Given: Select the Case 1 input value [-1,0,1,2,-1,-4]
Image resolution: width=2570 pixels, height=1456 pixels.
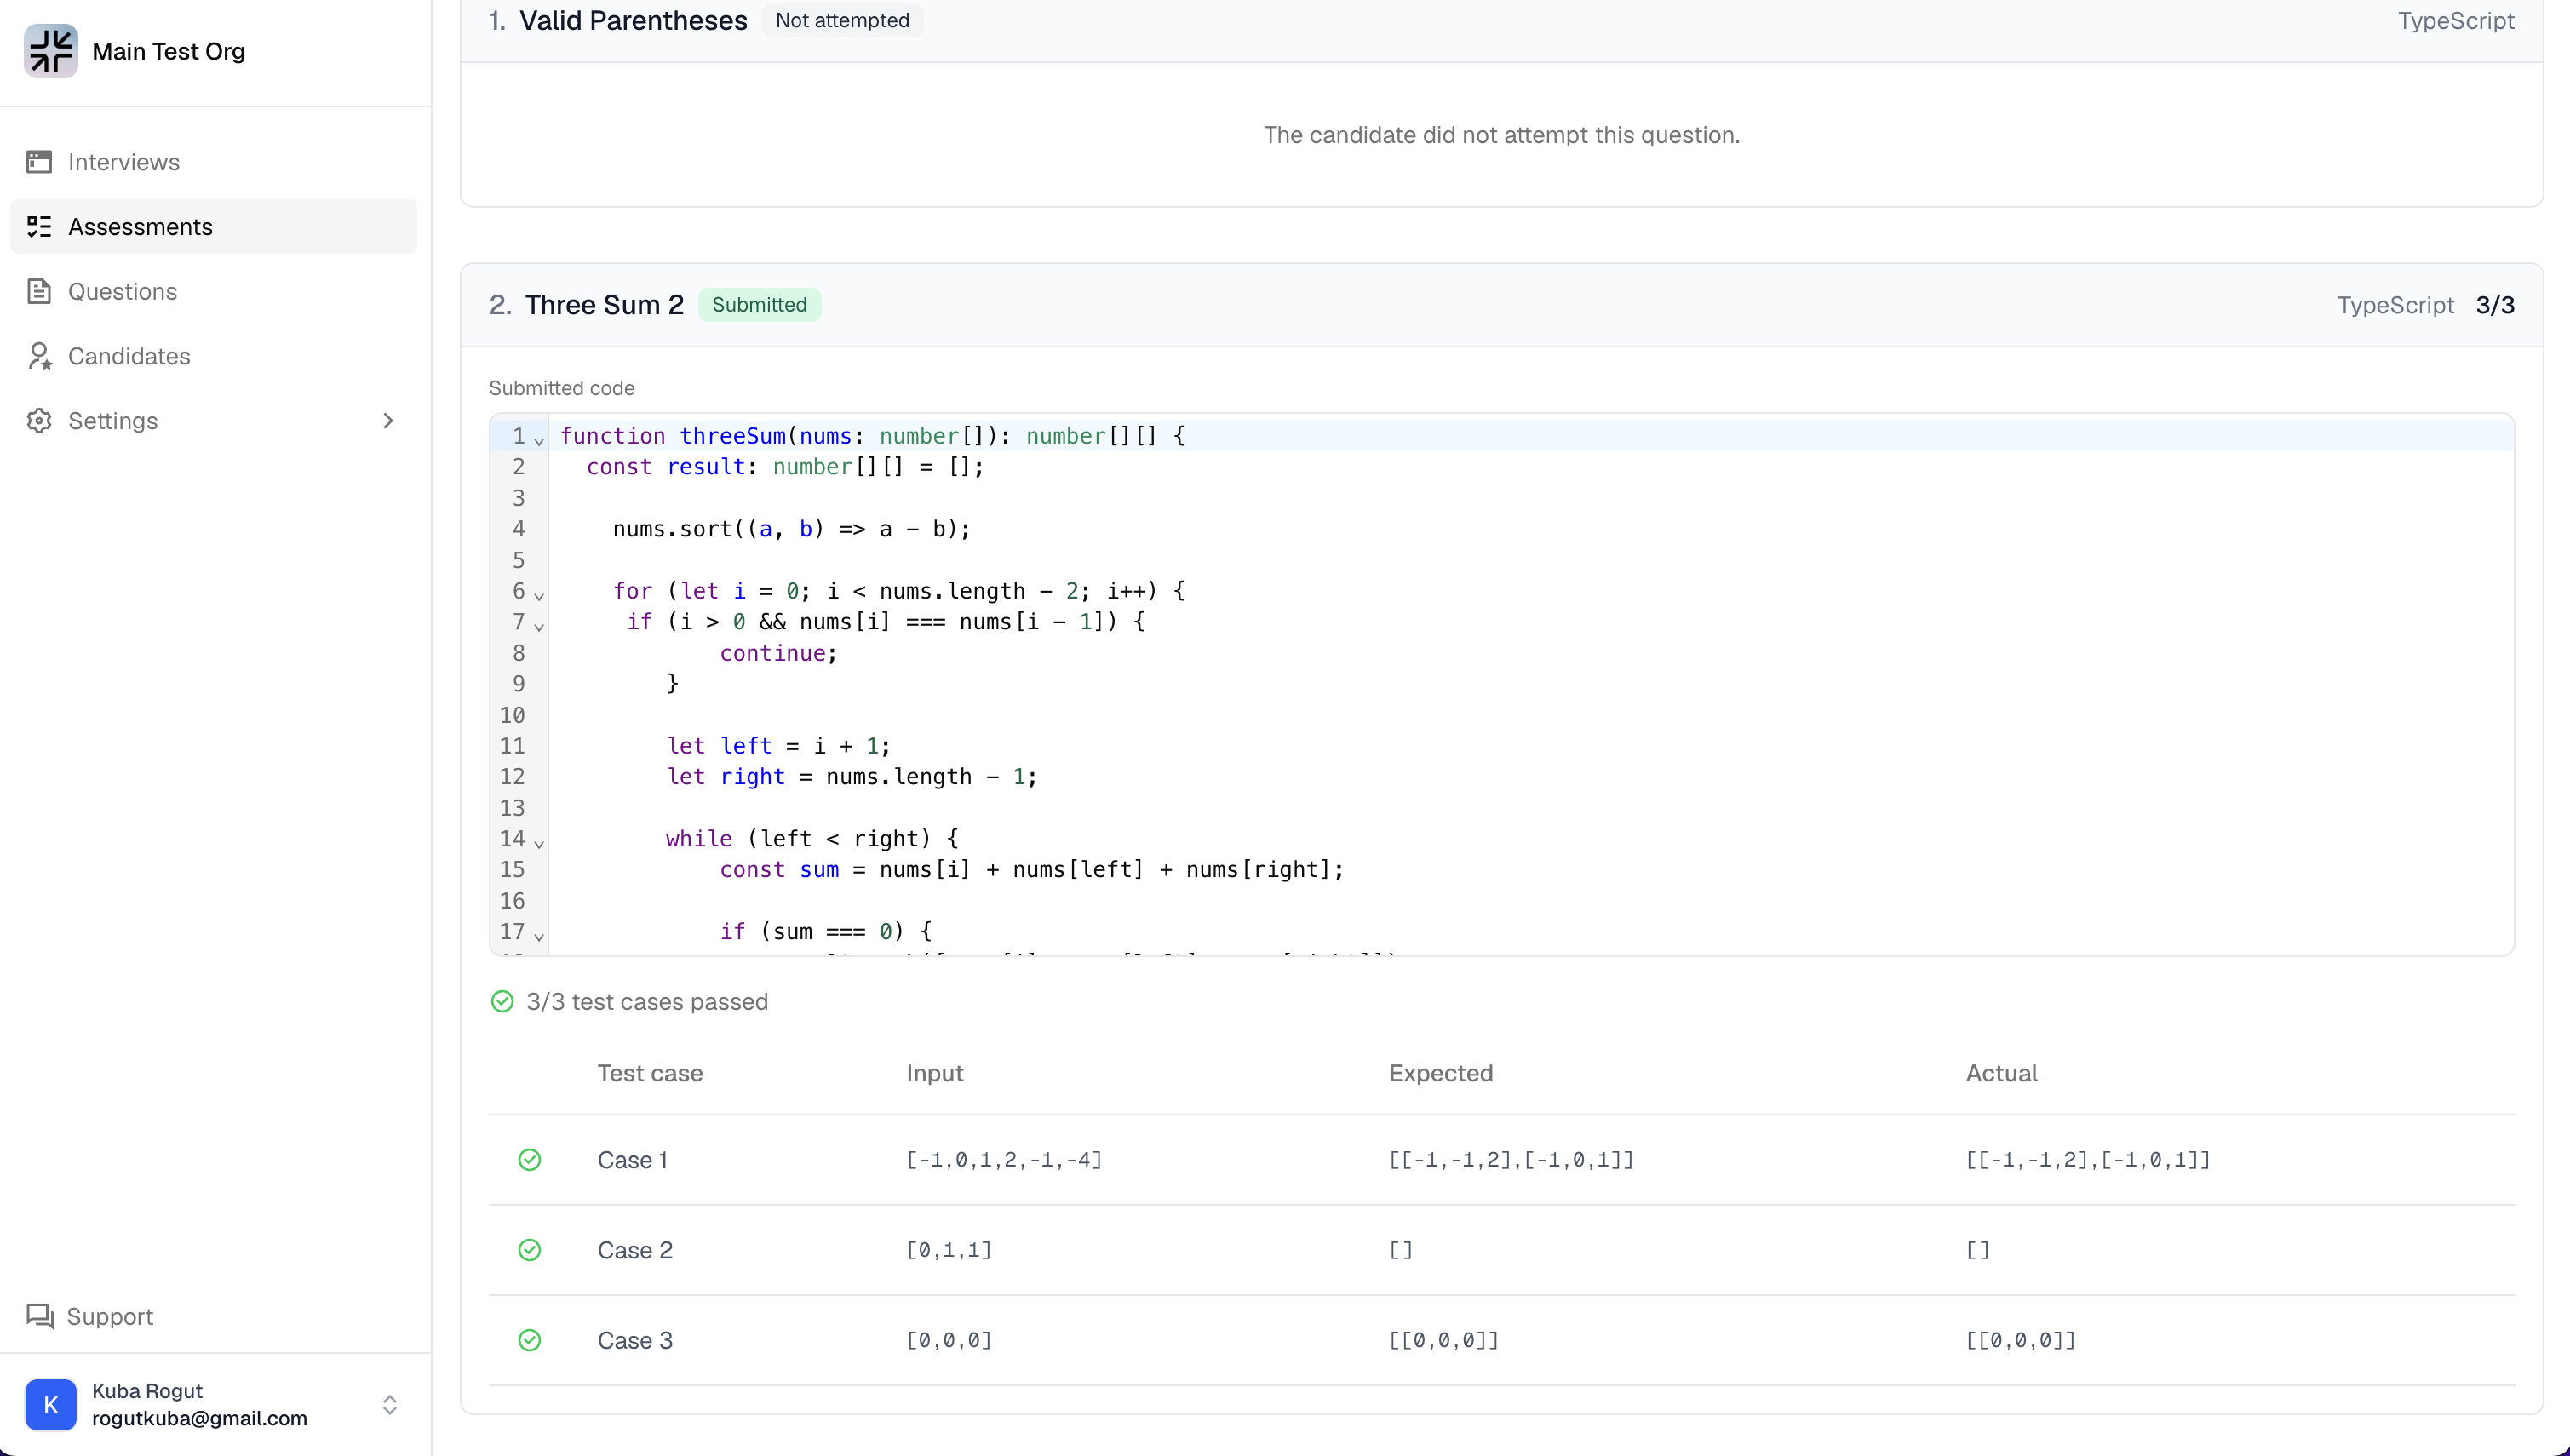Looking at the screenshot, I should pos(1004,1160).
